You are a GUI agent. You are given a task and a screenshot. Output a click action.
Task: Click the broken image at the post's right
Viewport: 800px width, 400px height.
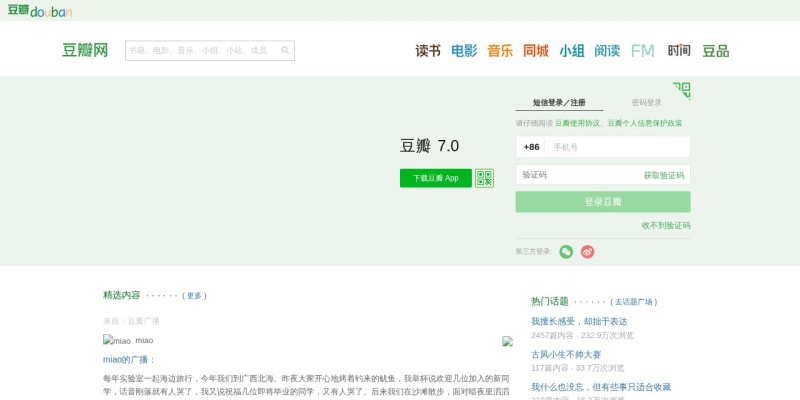(x=507, y=341)
